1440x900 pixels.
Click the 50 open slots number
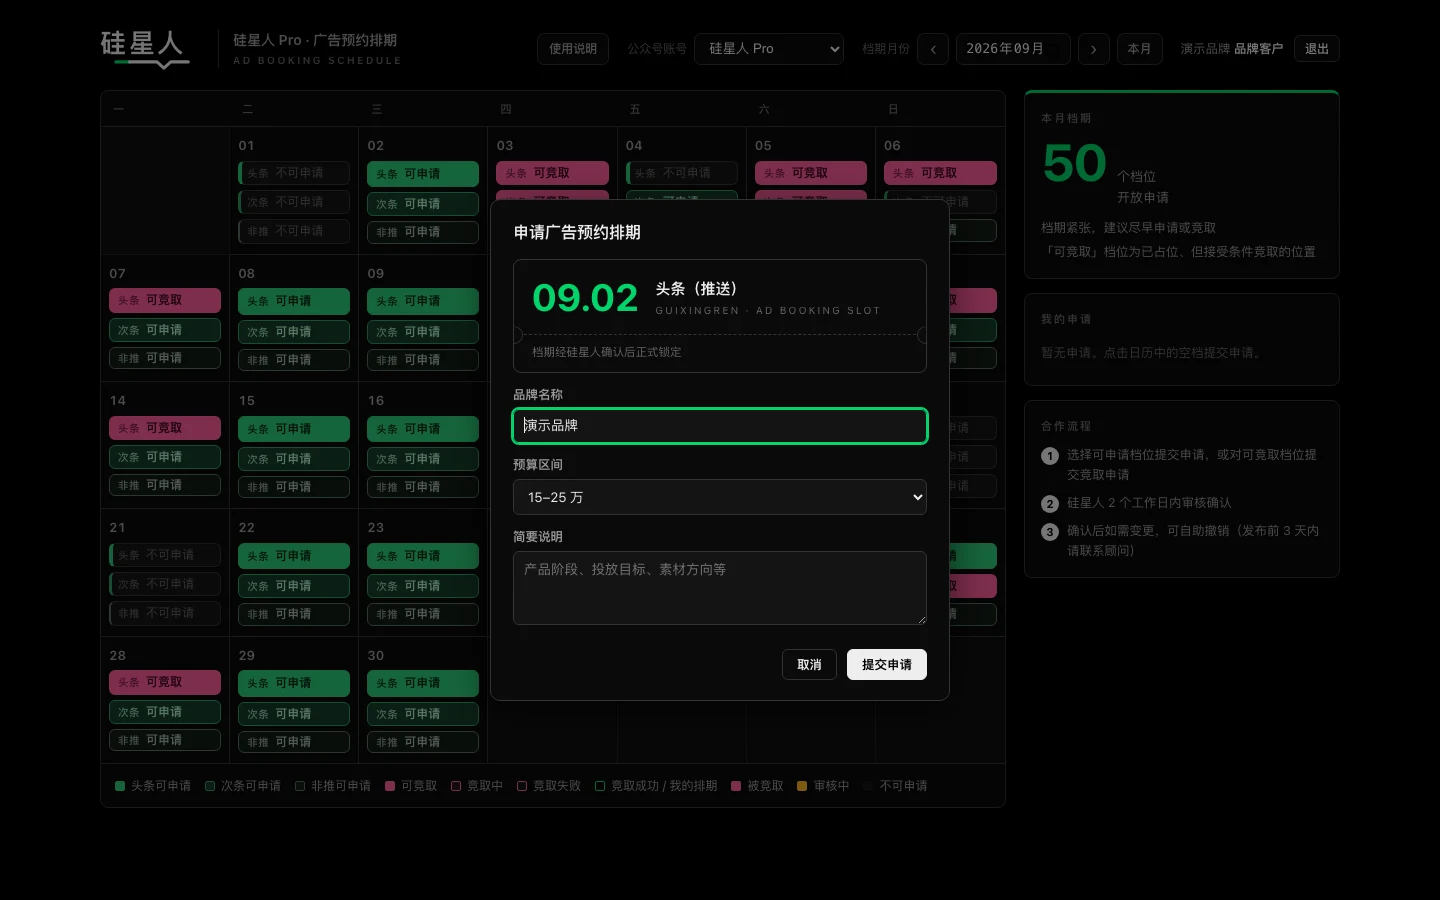[1074, 163]
